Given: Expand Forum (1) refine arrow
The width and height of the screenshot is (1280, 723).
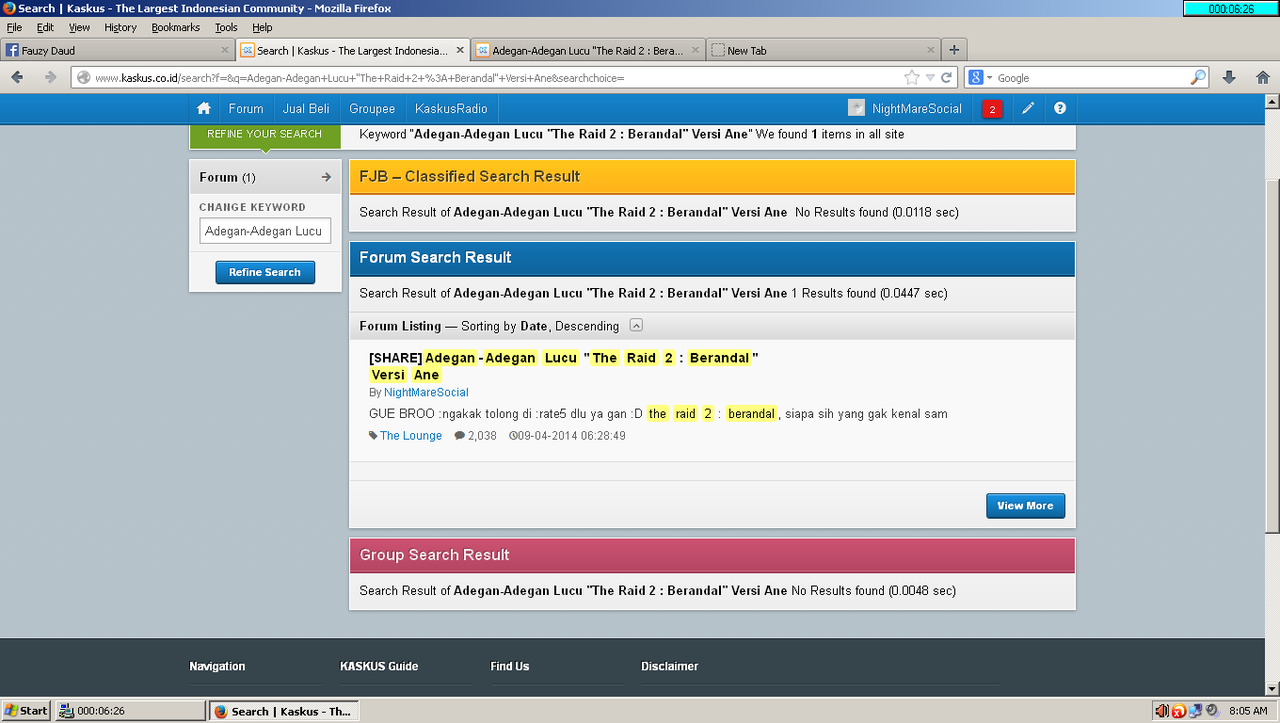Looking at the screenshot, I should tap(326, 177).
